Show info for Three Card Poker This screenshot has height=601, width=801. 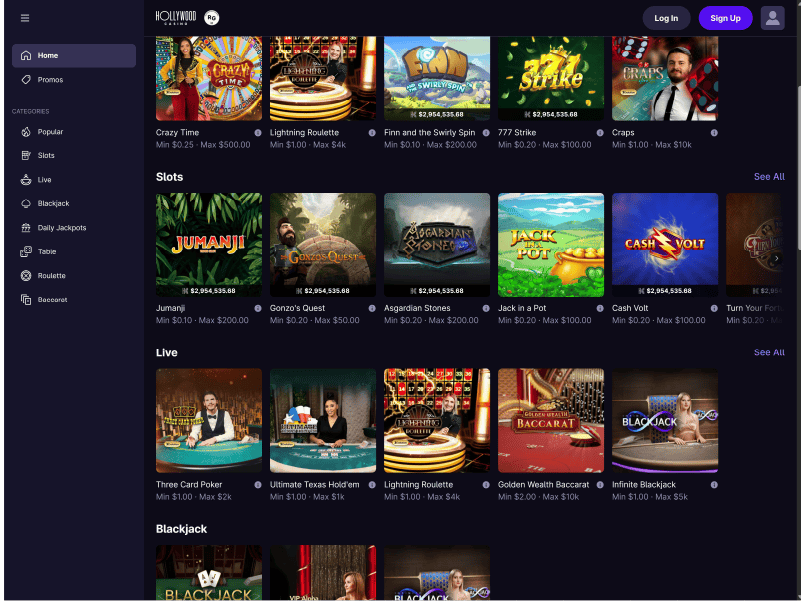[x=258, y=484]
